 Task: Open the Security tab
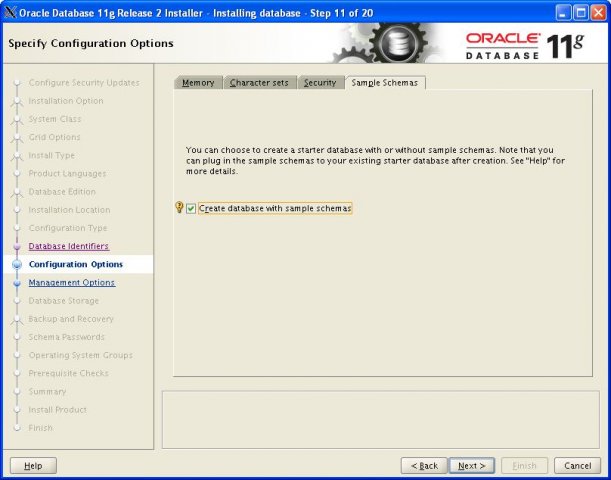320,83
